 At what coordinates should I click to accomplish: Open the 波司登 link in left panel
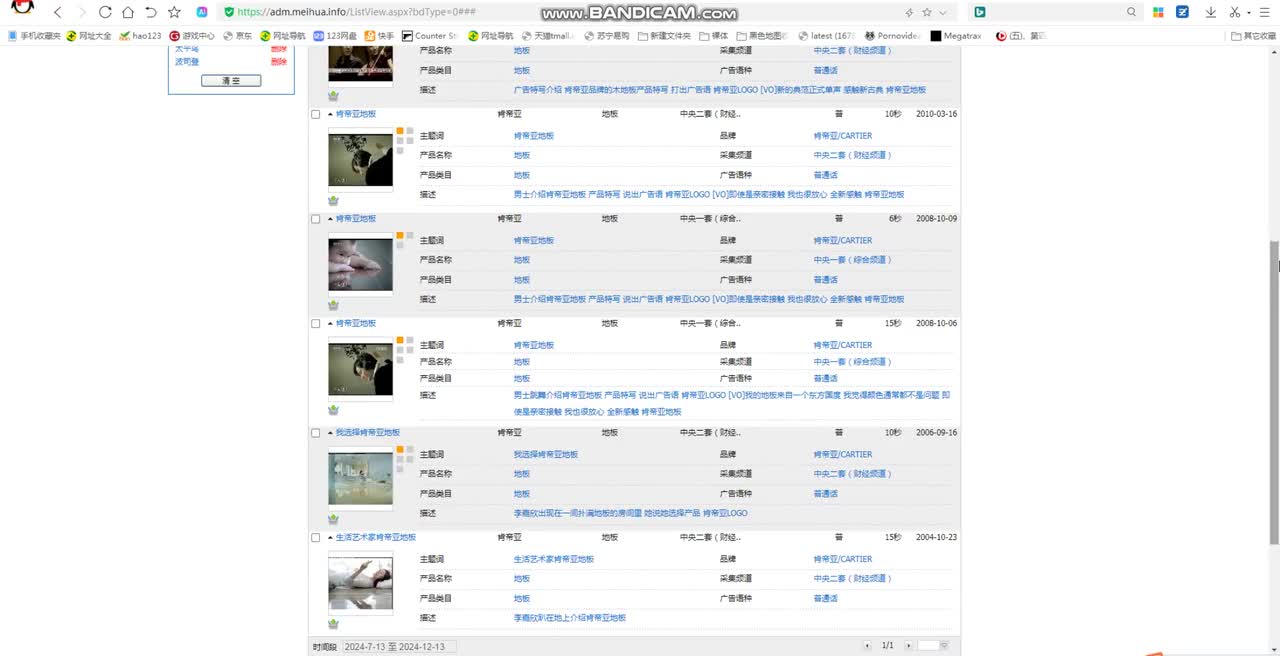click(187, 62)
